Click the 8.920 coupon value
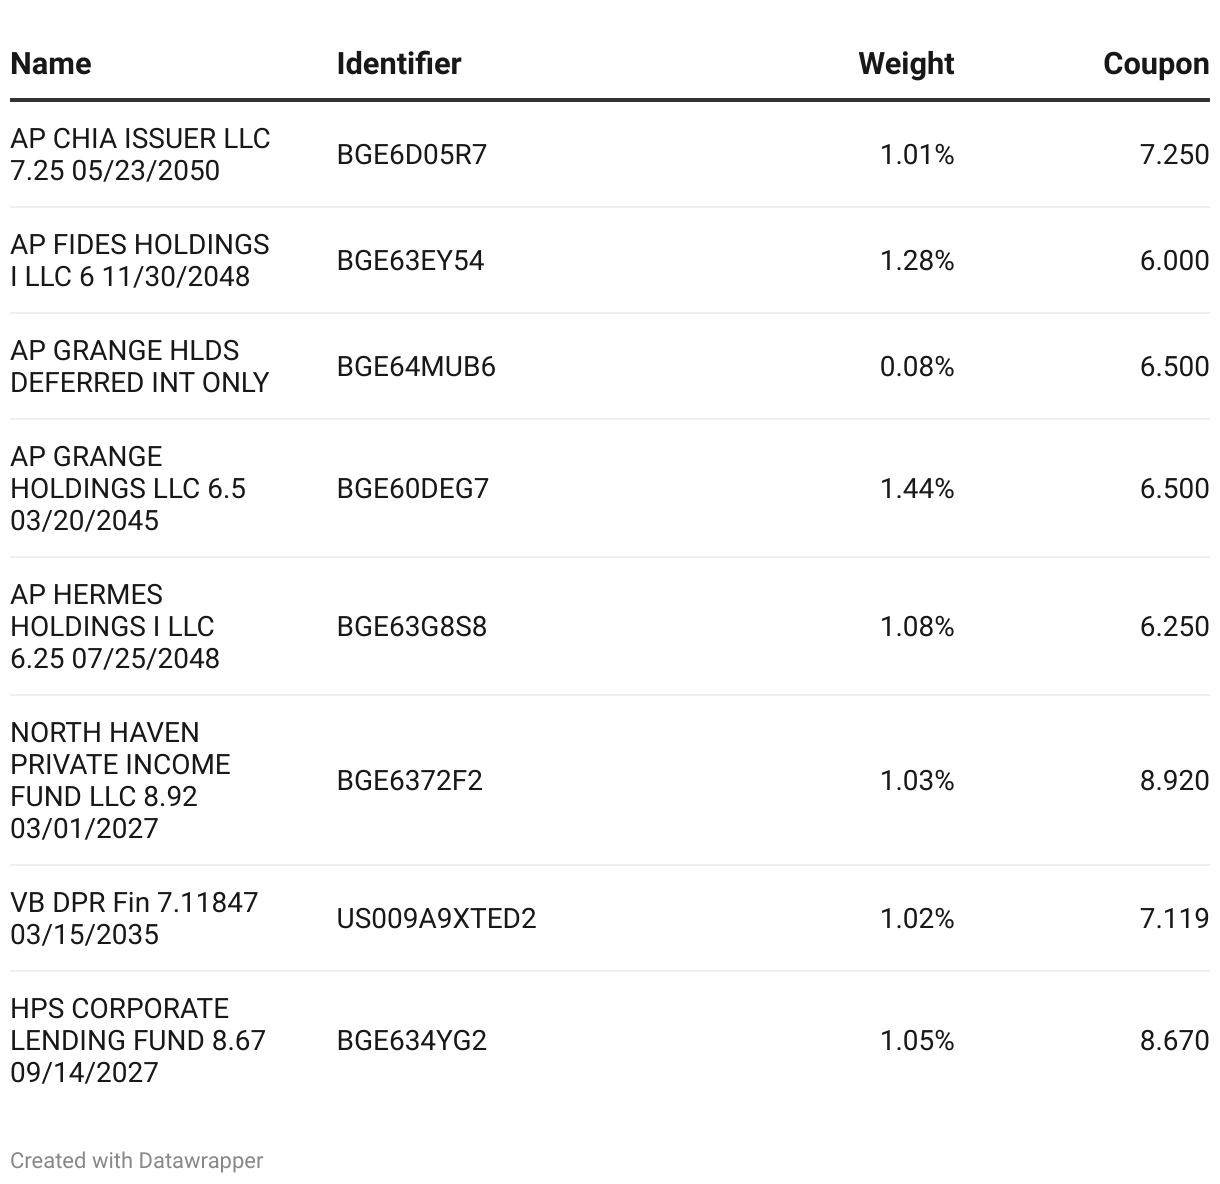 pos(1174,780)
